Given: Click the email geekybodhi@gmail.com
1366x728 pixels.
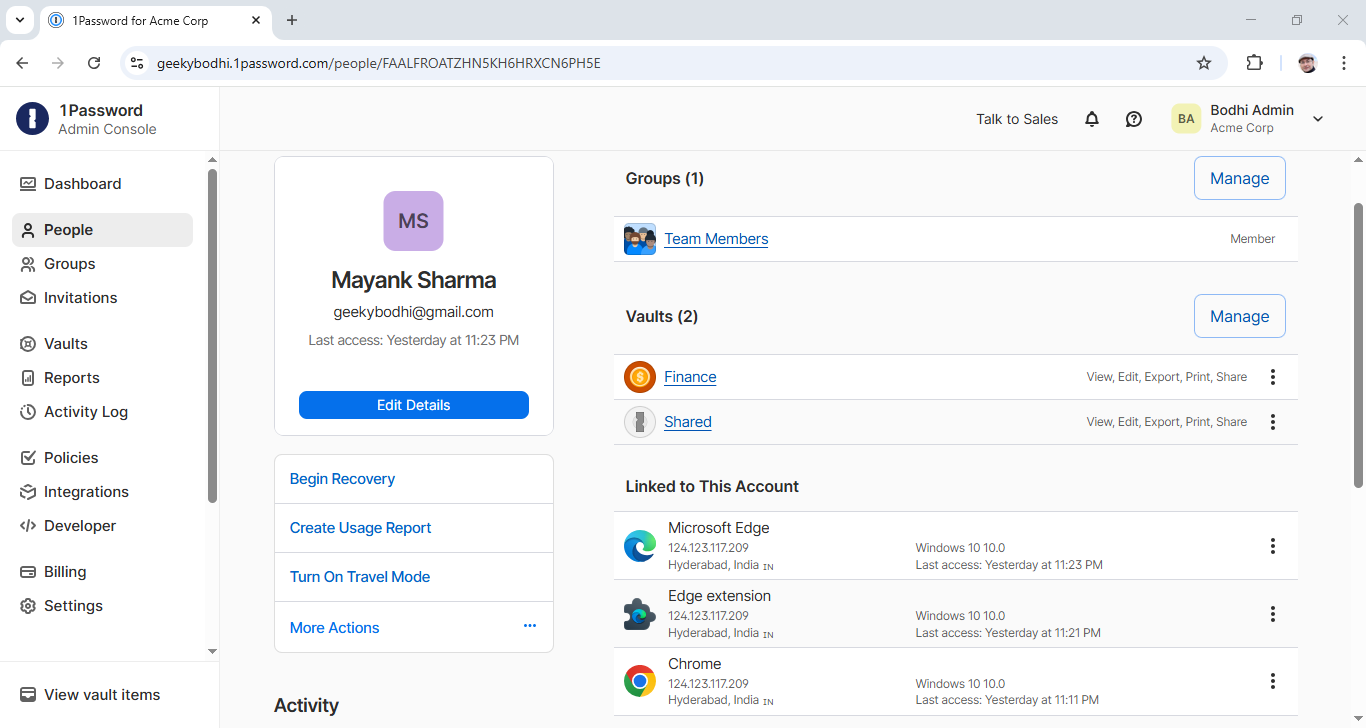Looking at the screenshot, I should [x=413, y=312].
